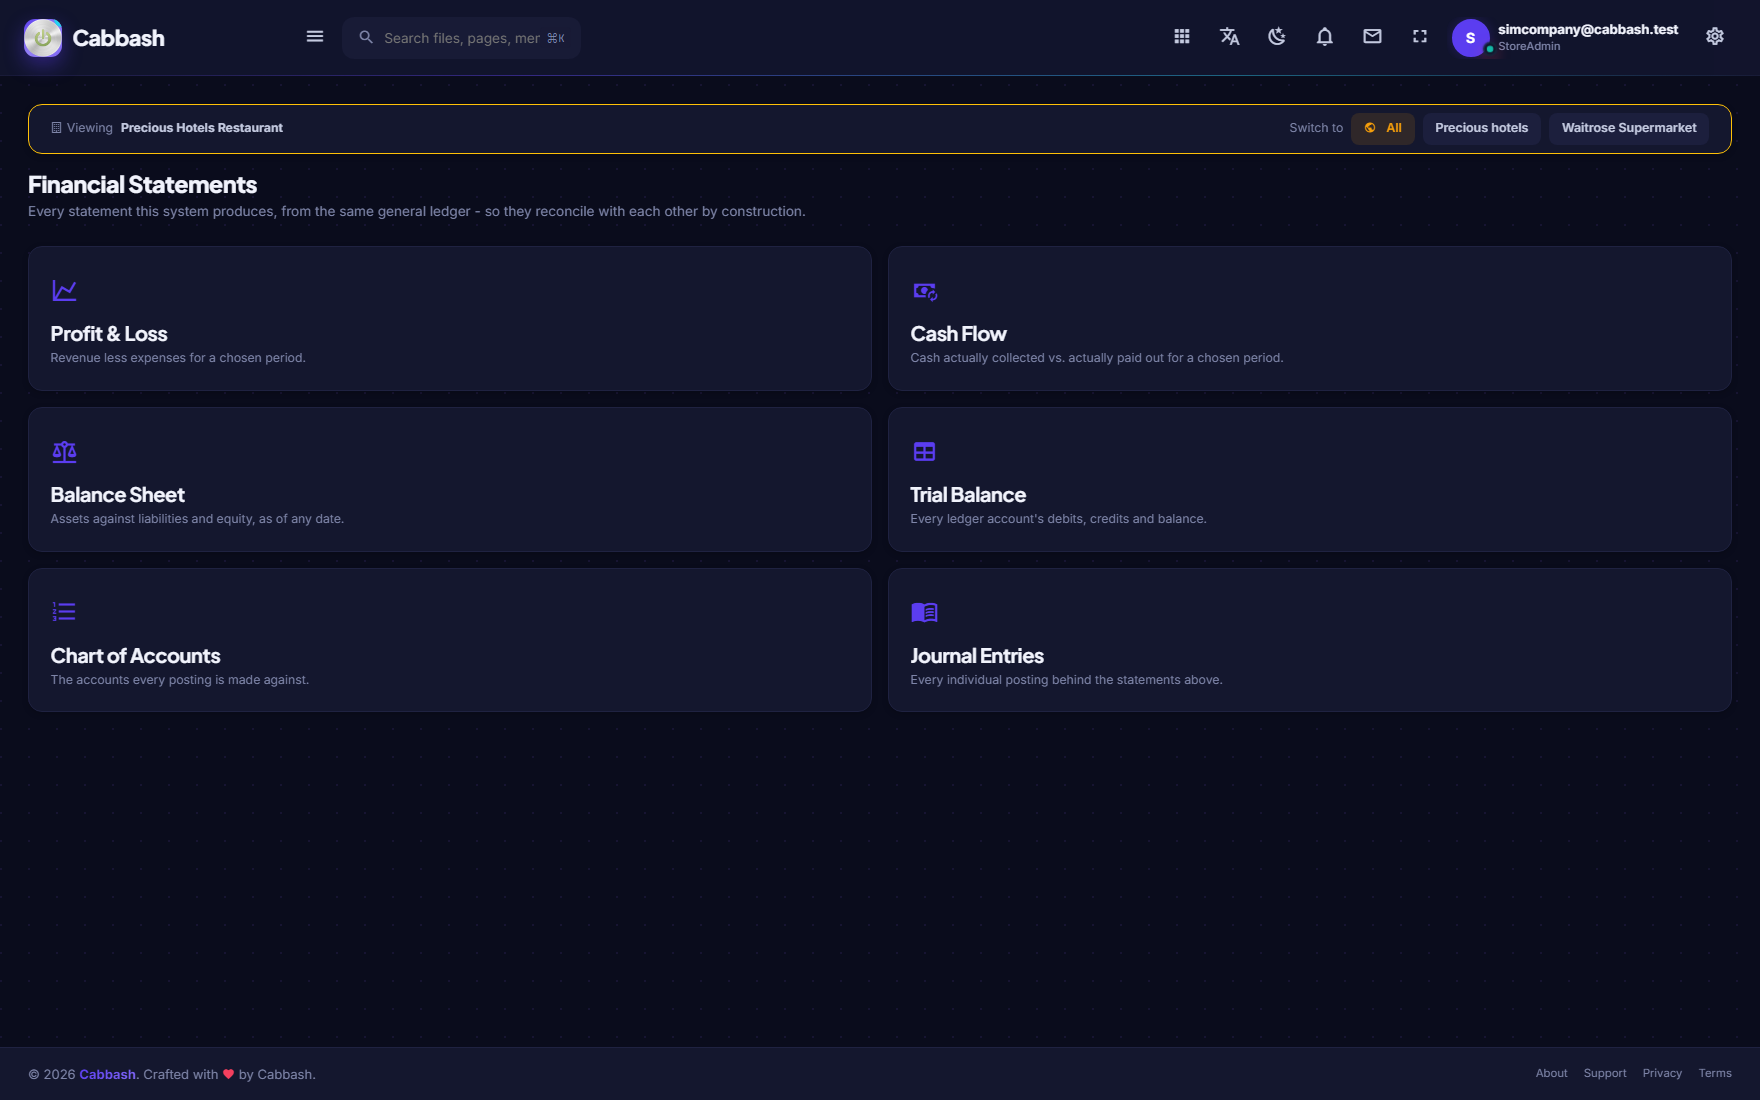This screenshot has height=1100, width=1760.
Task: Open the settings gear
Action: 1715,37
